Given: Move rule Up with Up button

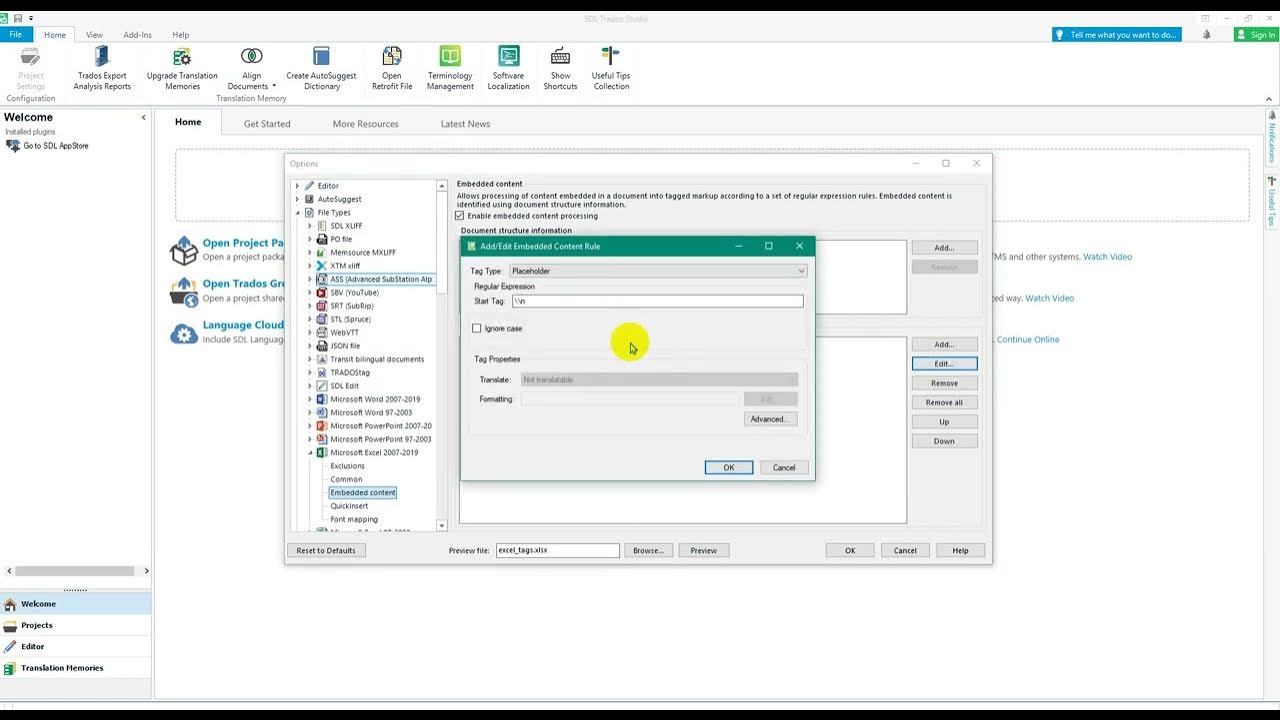Looking at the screenshot, I should click(x=944, y=422).
